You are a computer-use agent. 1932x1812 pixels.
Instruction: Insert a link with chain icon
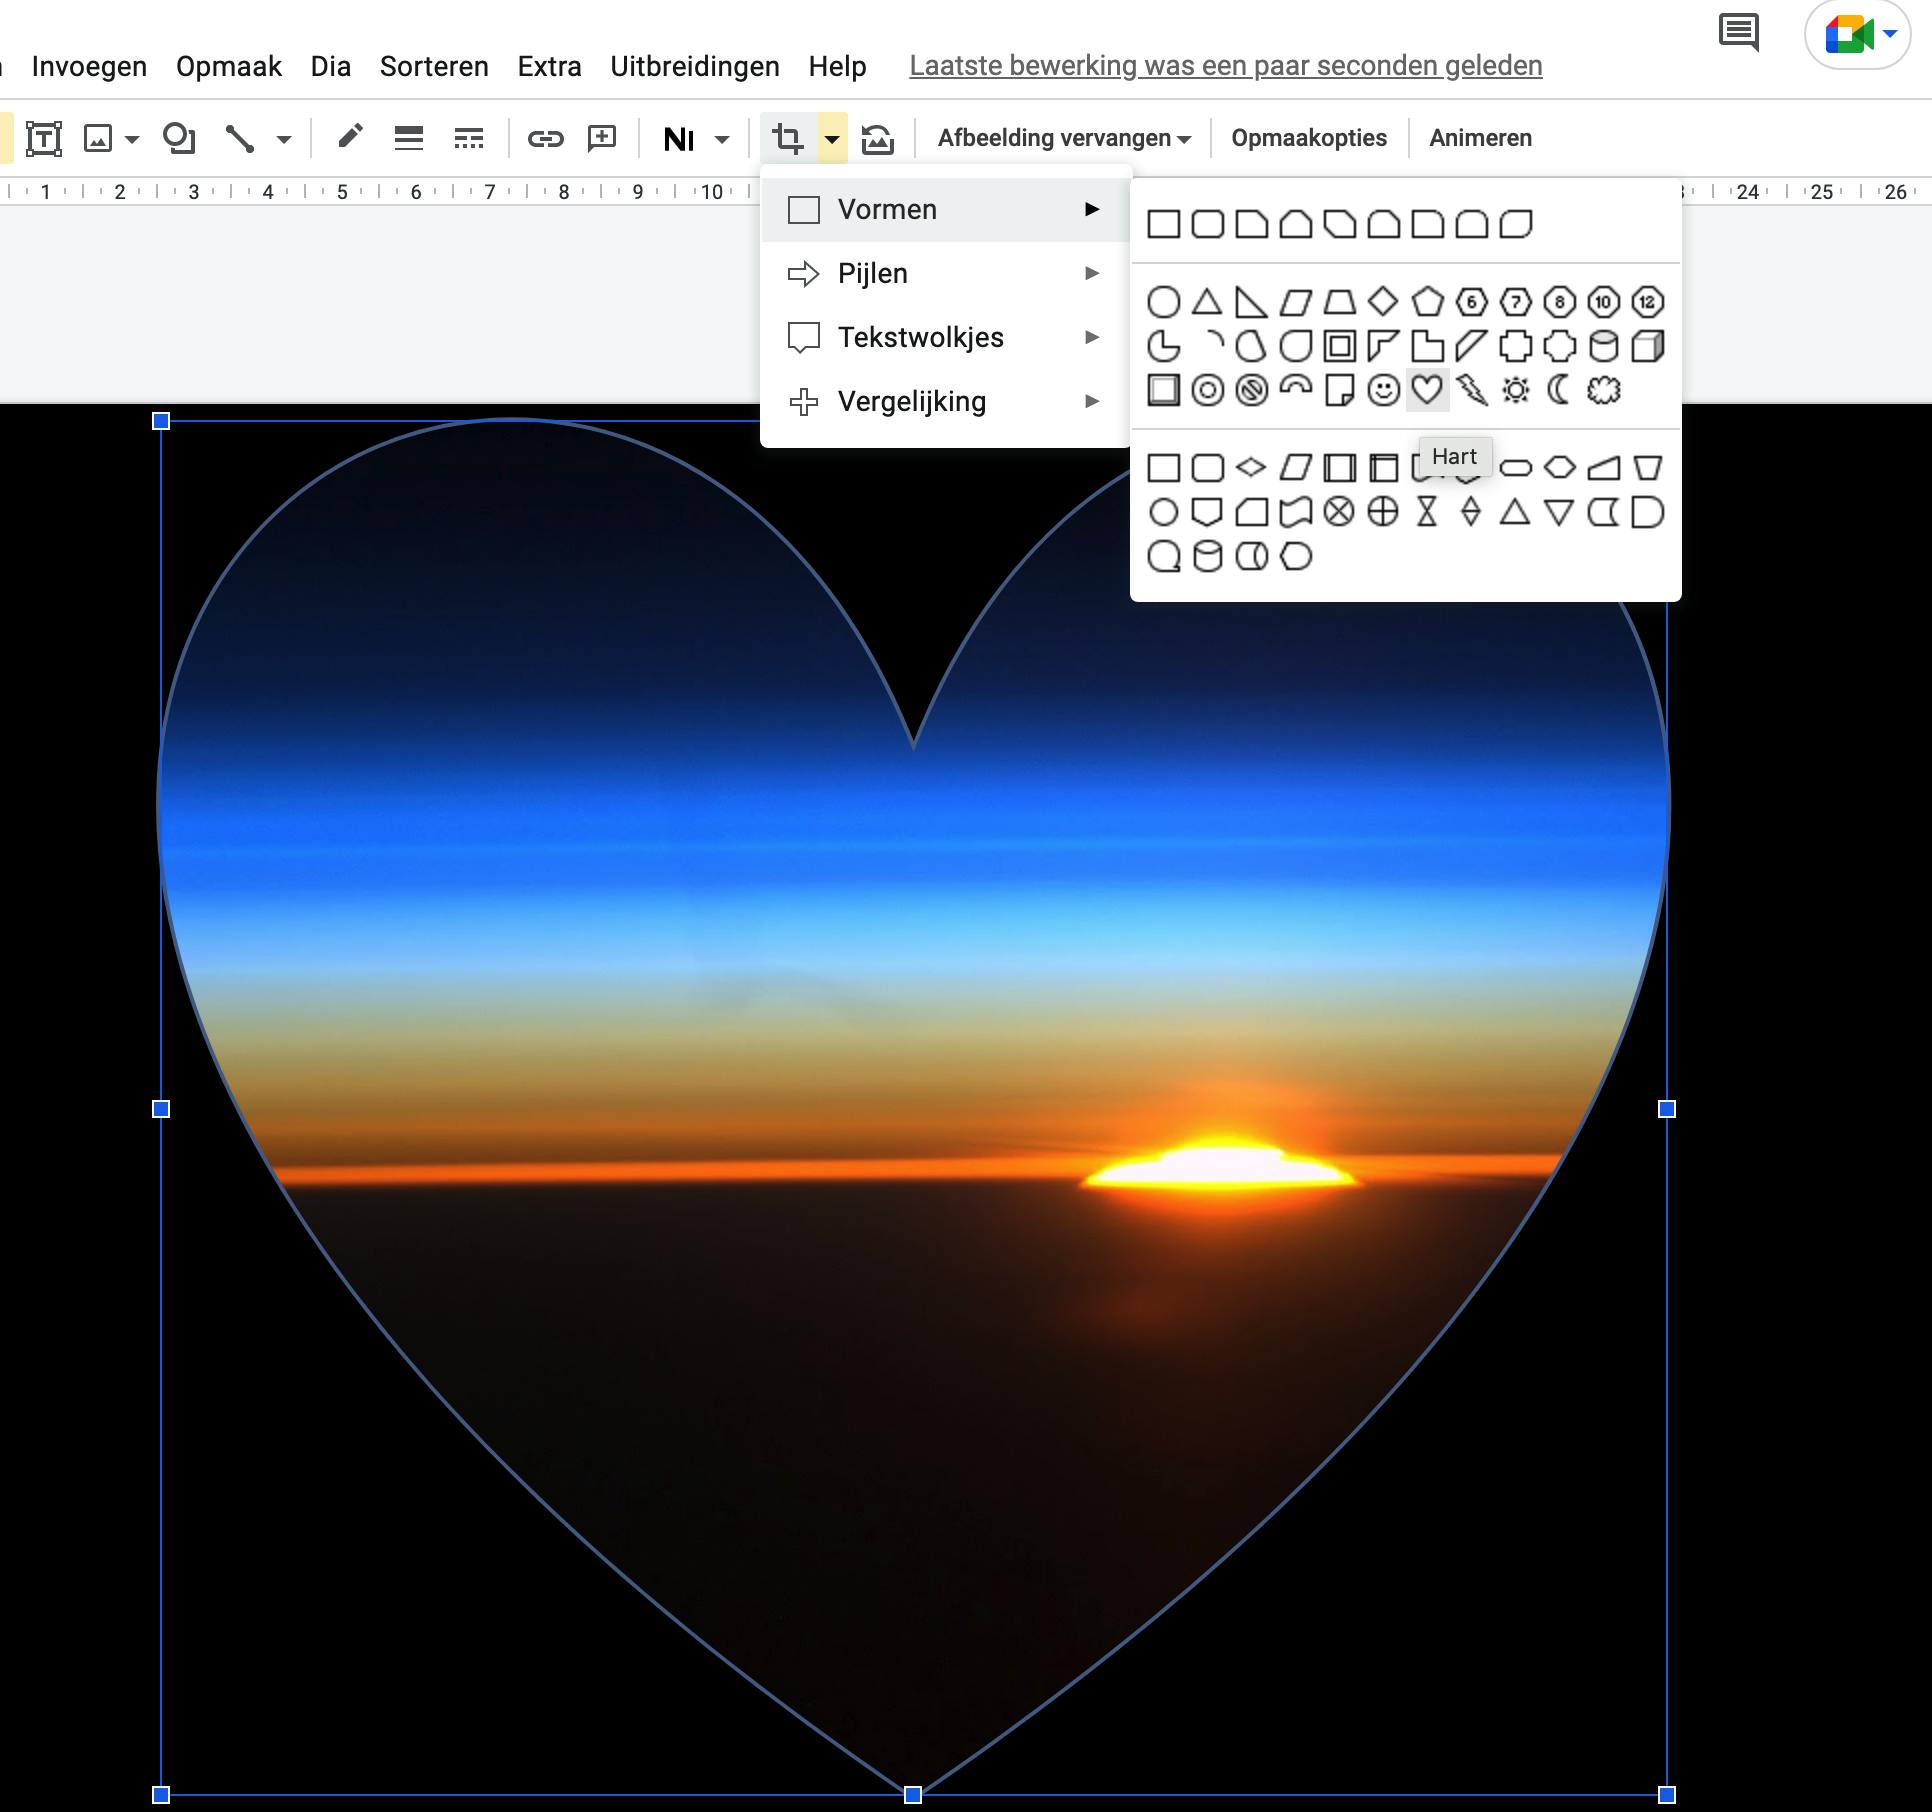(x=545, y=138)
